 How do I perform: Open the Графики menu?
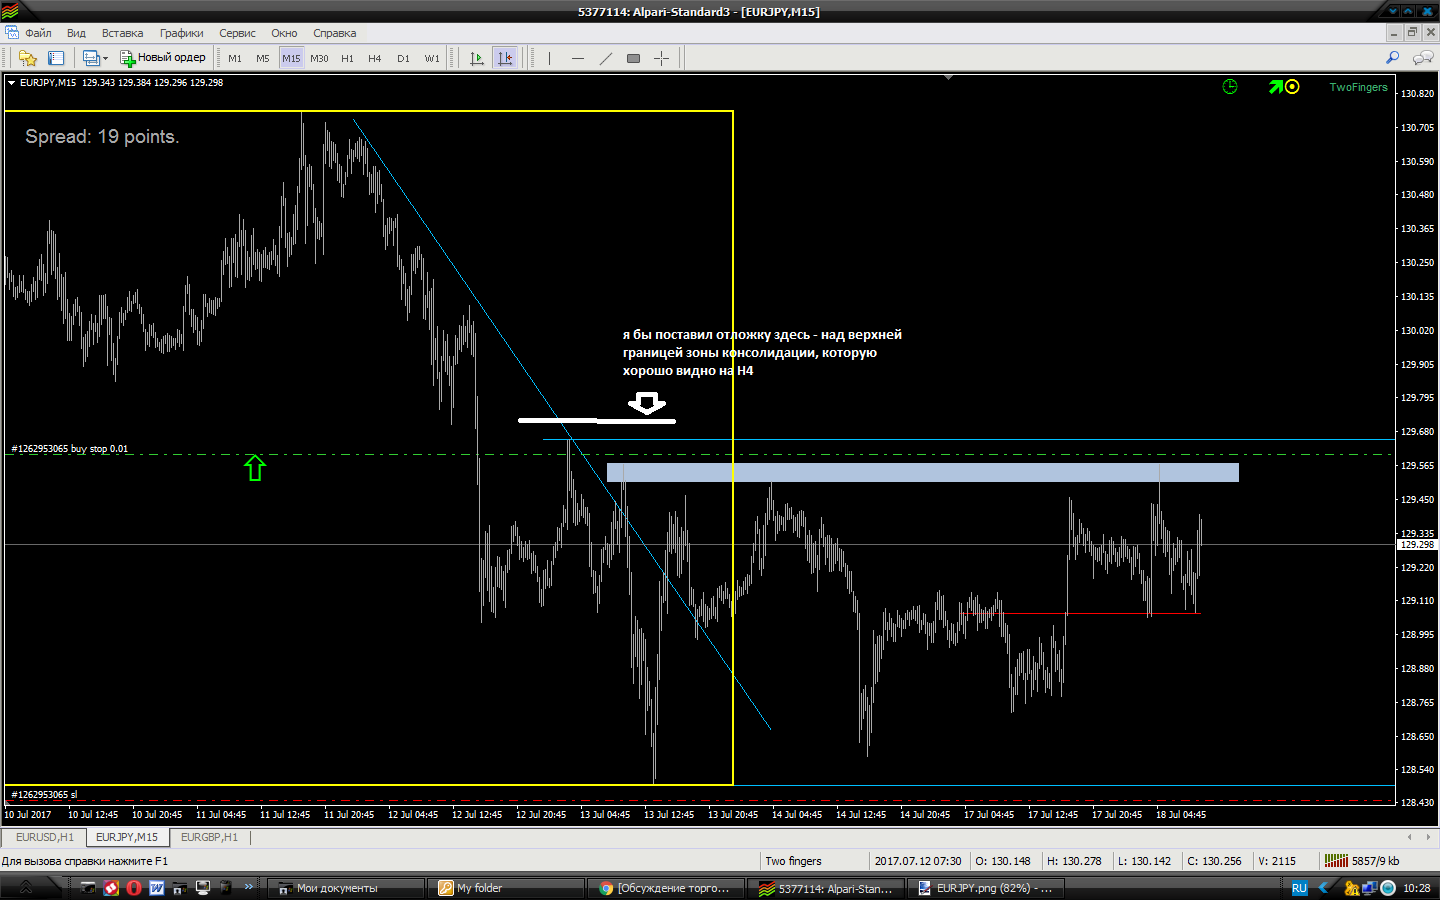[181, 33]
